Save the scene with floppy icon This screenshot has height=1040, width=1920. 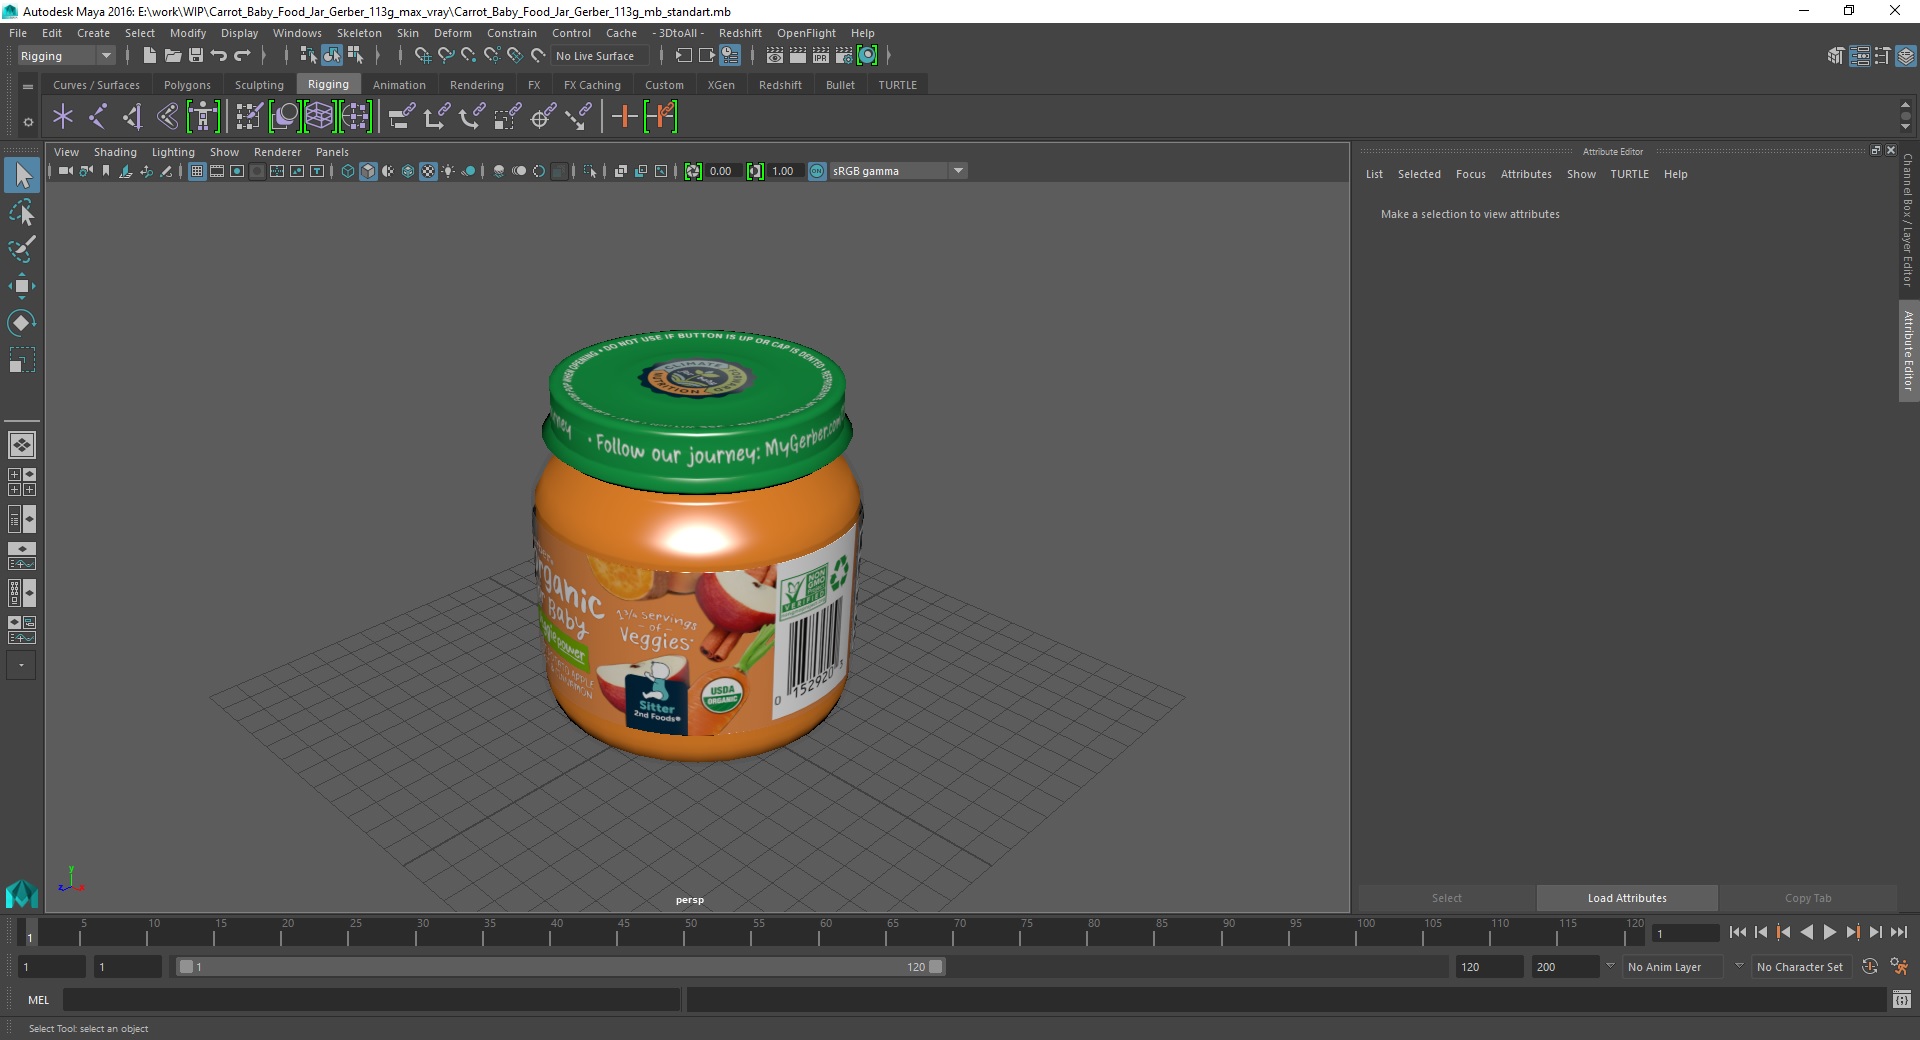(196, 56)
